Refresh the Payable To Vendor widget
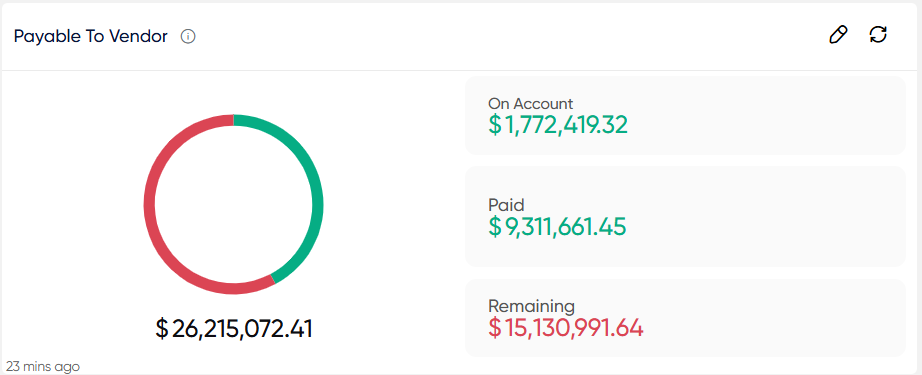 coord(878,35)
